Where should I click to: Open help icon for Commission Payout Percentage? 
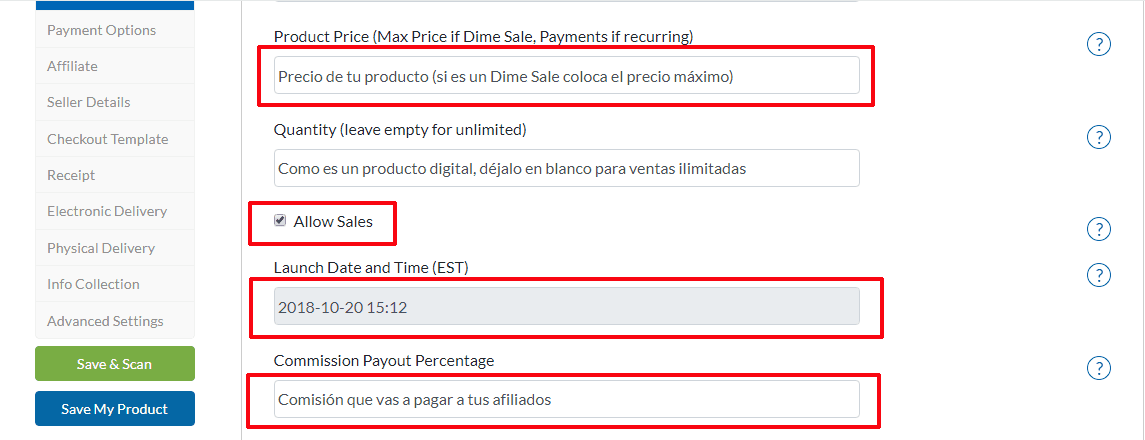tap(1098, 368)
